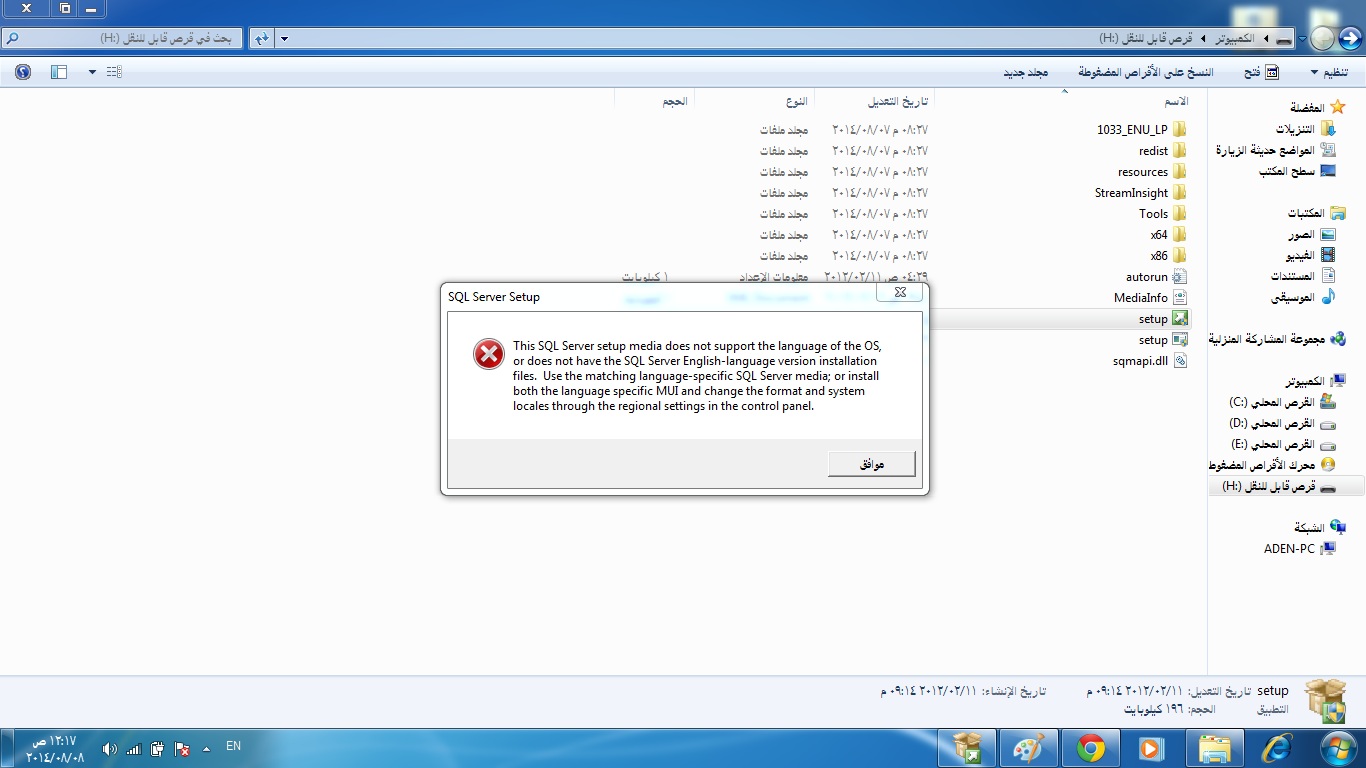Click مجموعة المشاركة المنزلية homegroup
Viewport: 1366px width, 768px height.
point(1277,339)
